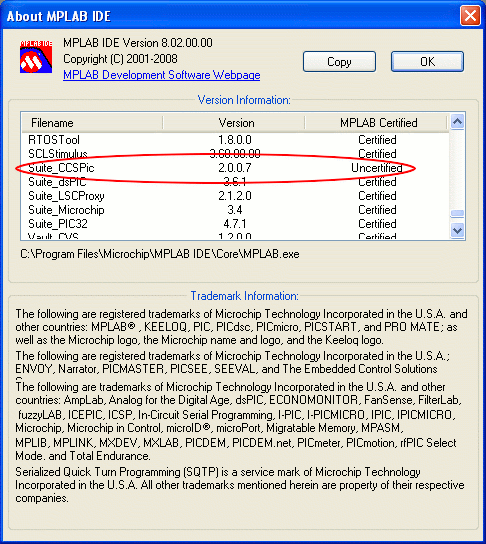Click version 1.8.0.0 cell
The height and width of the screenshot is (544, 486).
coord(235,140)
